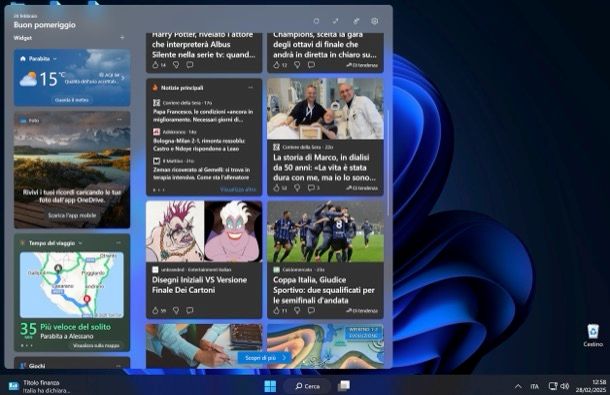
Task: Like the Coppa Italia article
Action: click(x=277, y=311)
